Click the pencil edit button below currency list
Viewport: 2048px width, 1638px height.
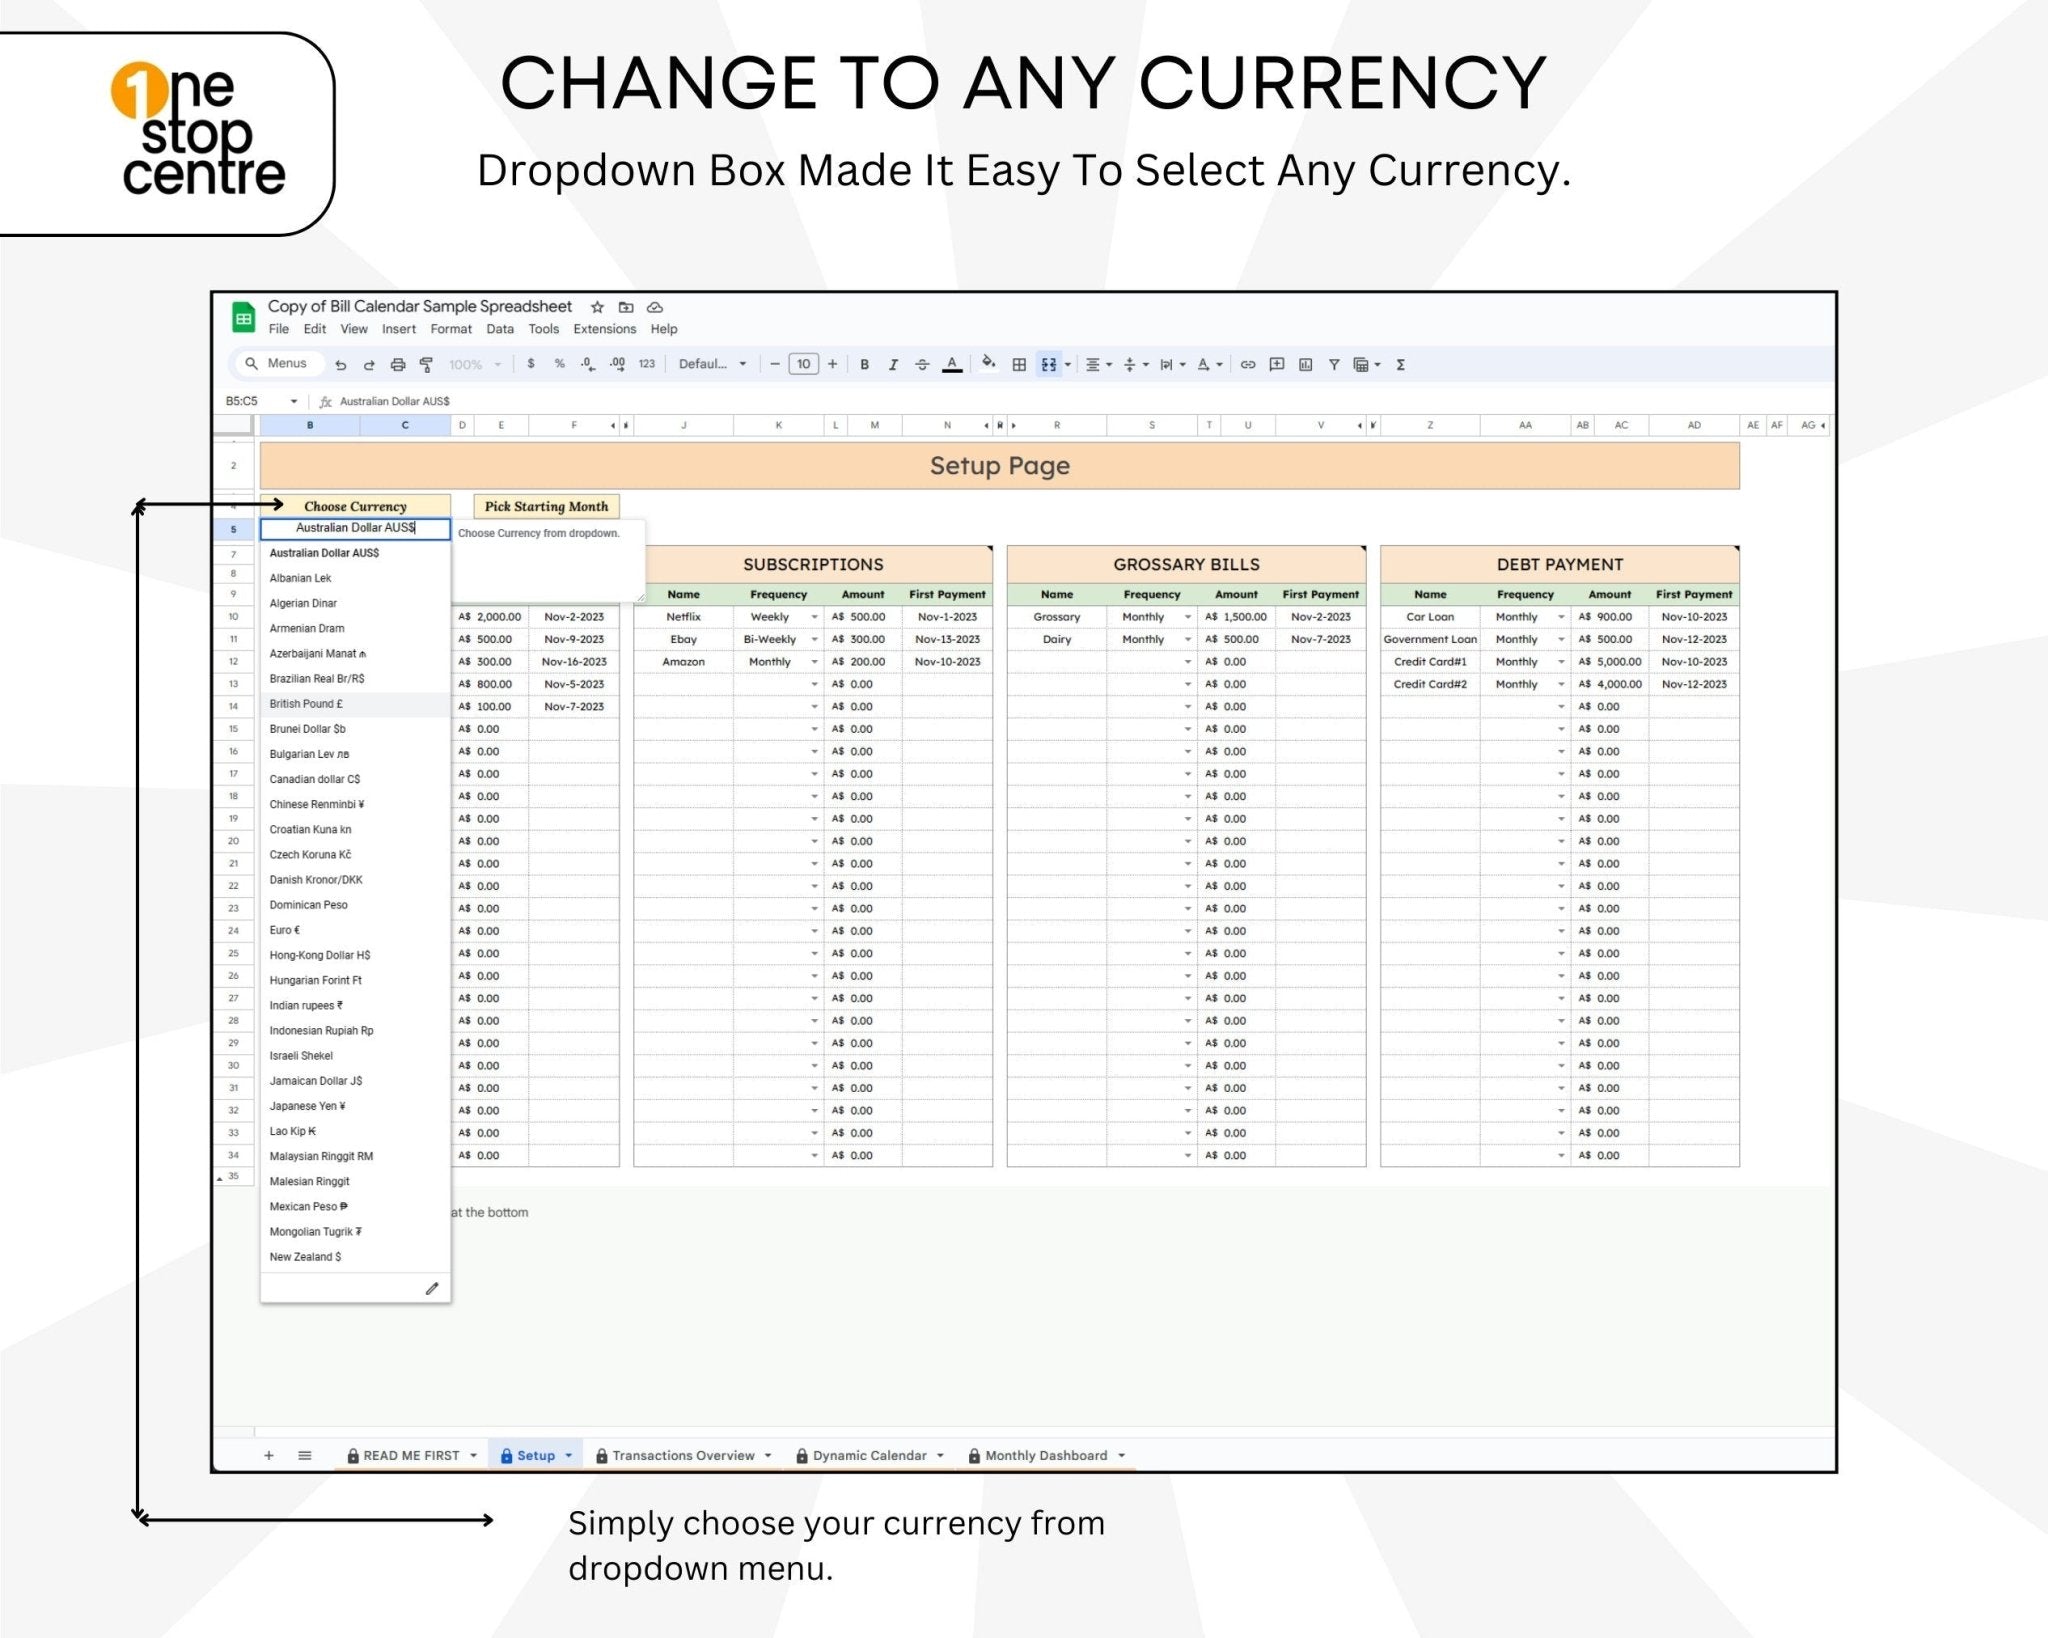tap(432, 1288)
